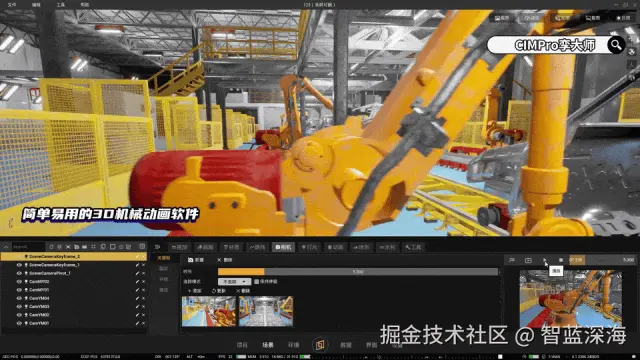
Task: Switch to the 场景 scene bottom tab
Action: pos(268,345)
